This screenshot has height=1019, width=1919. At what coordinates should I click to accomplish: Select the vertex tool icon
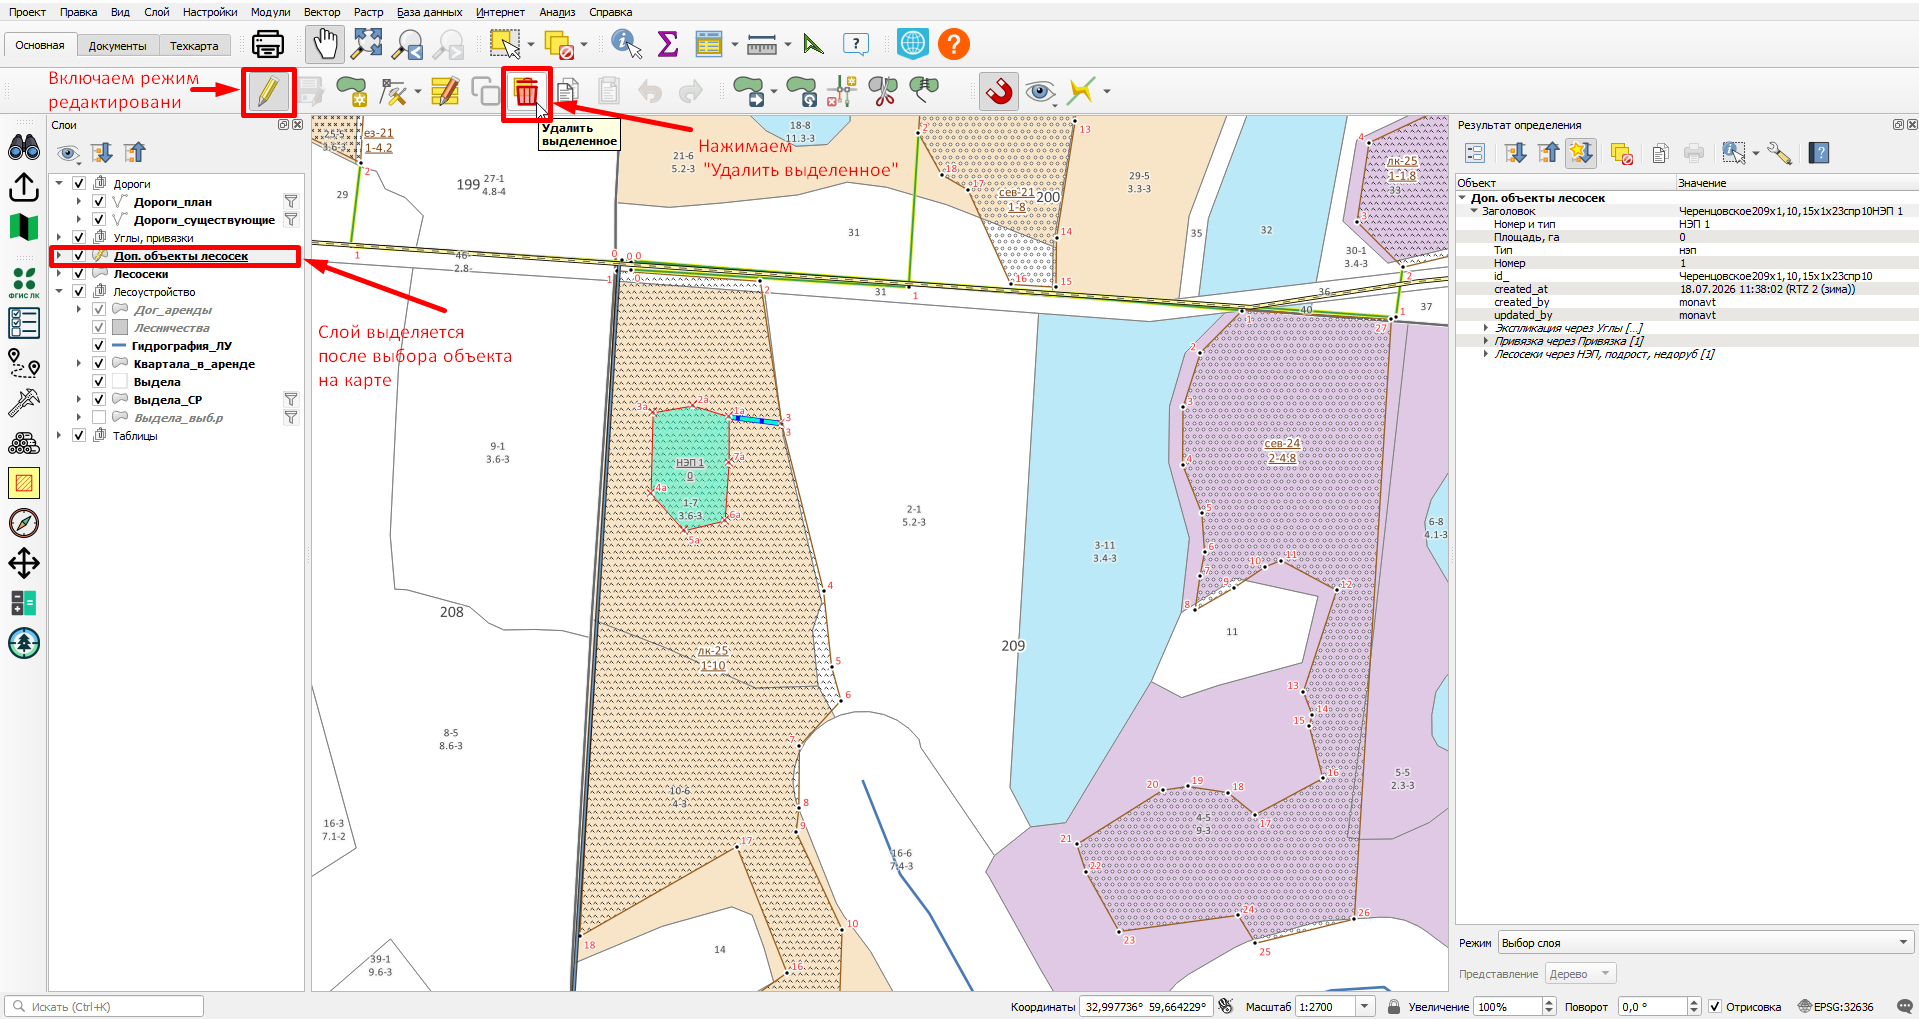click(394, 92)
